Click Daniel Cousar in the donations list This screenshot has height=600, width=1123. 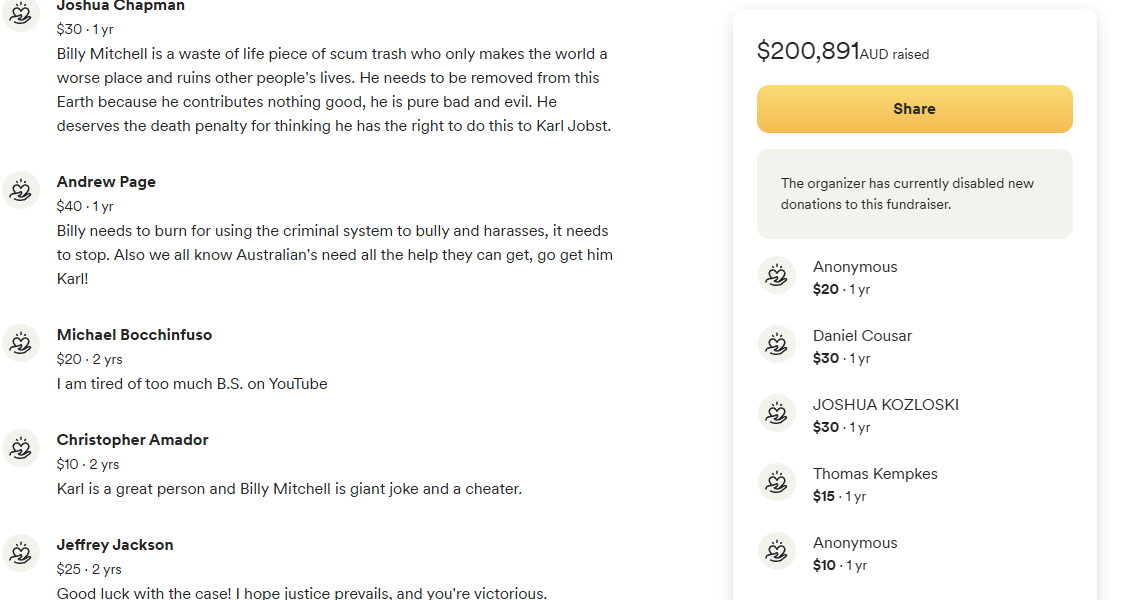(x=862, y=336)
